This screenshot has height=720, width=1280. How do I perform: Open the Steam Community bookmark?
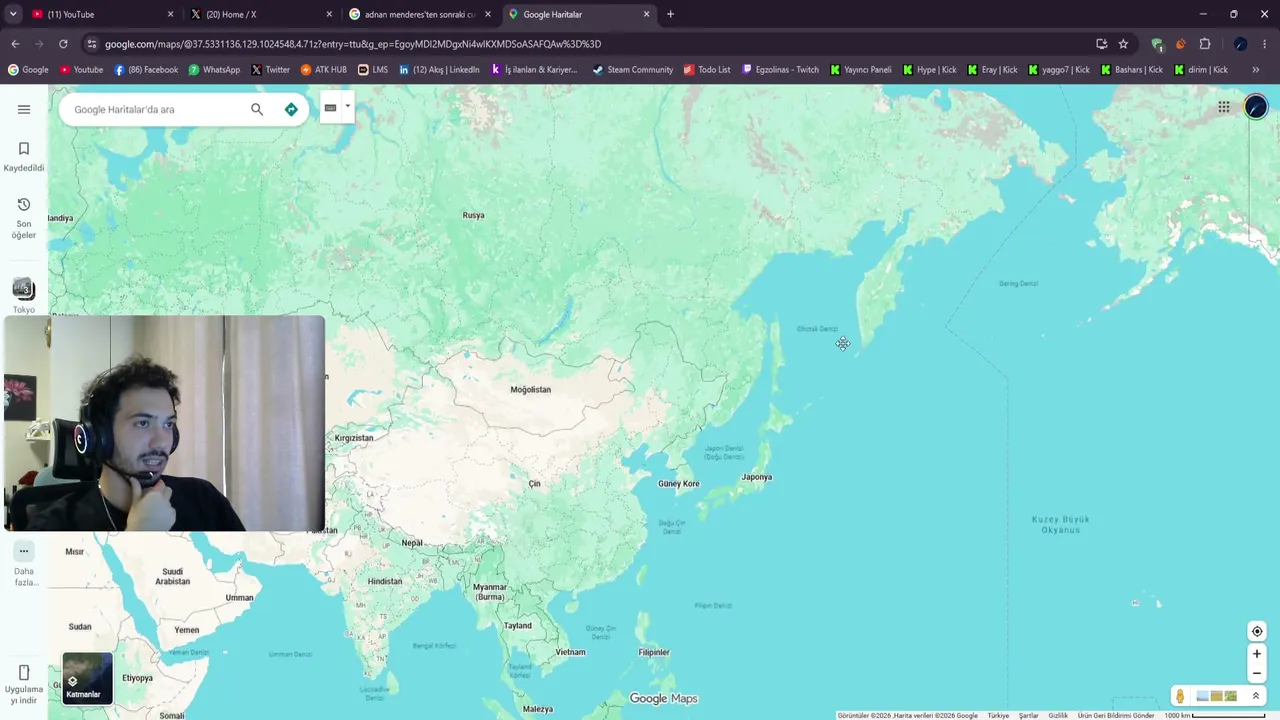(x=633, y=70)
